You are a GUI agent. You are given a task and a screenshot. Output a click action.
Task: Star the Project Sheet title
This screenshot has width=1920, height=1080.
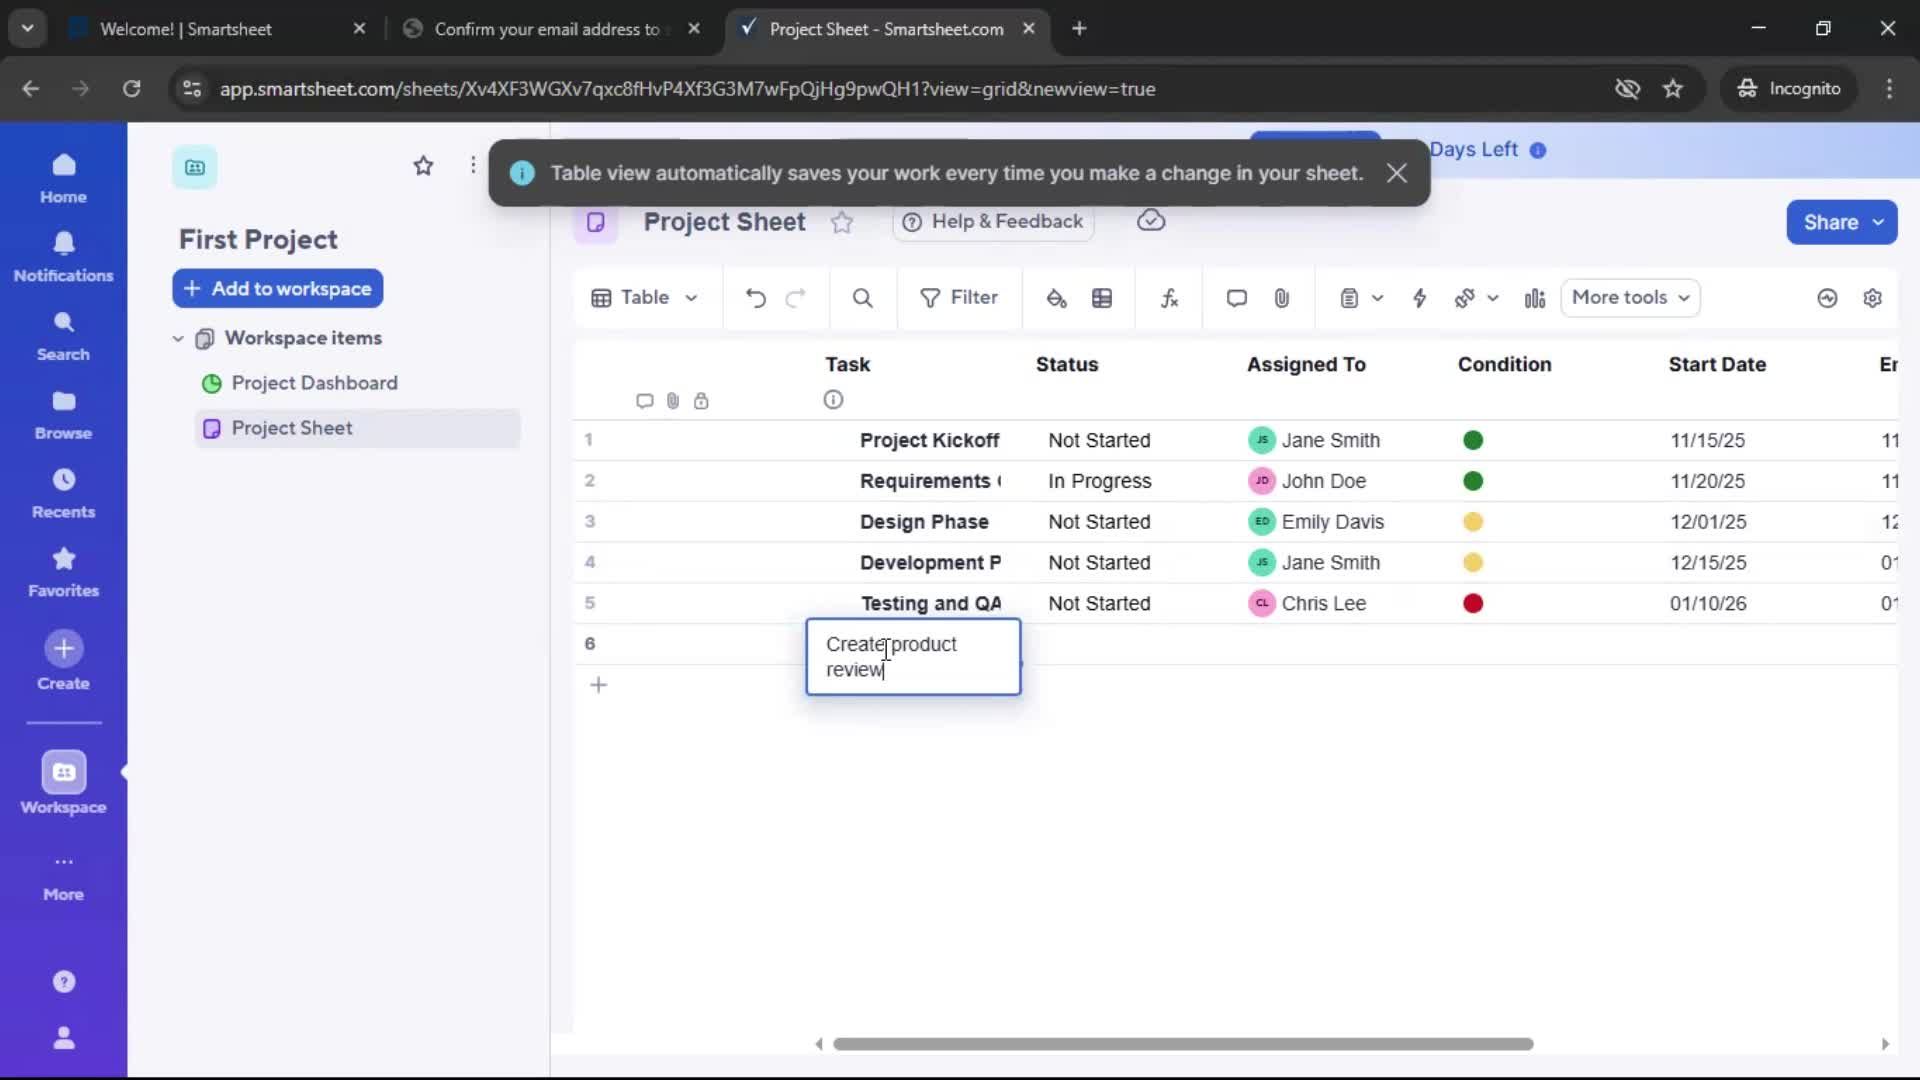click(843, 222)
